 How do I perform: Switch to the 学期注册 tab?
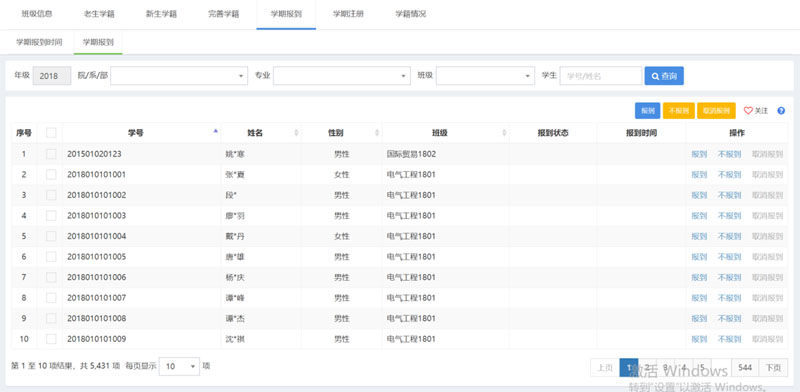pyautogui.click(x=348, y=14)
